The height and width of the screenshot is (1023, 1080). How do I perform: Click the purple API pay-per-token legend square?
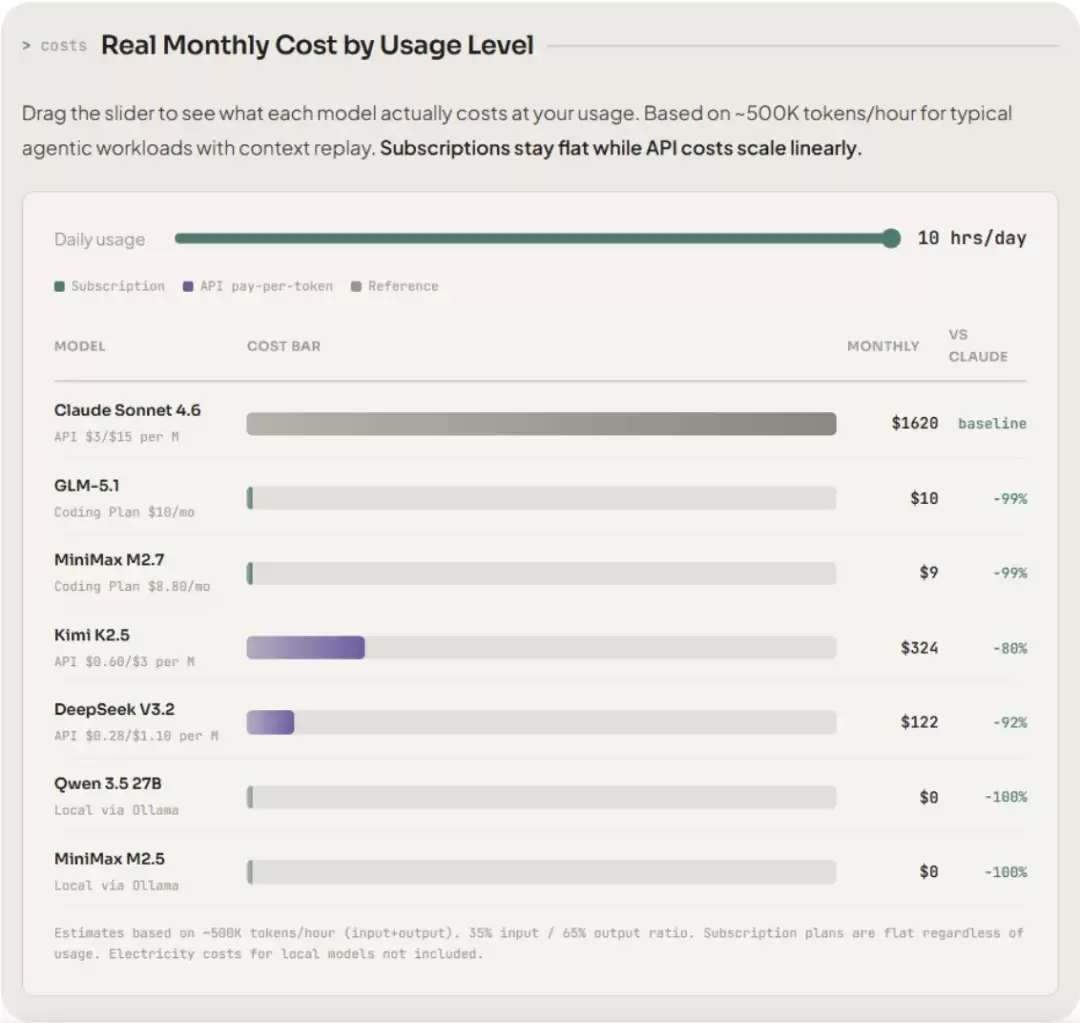188,286
